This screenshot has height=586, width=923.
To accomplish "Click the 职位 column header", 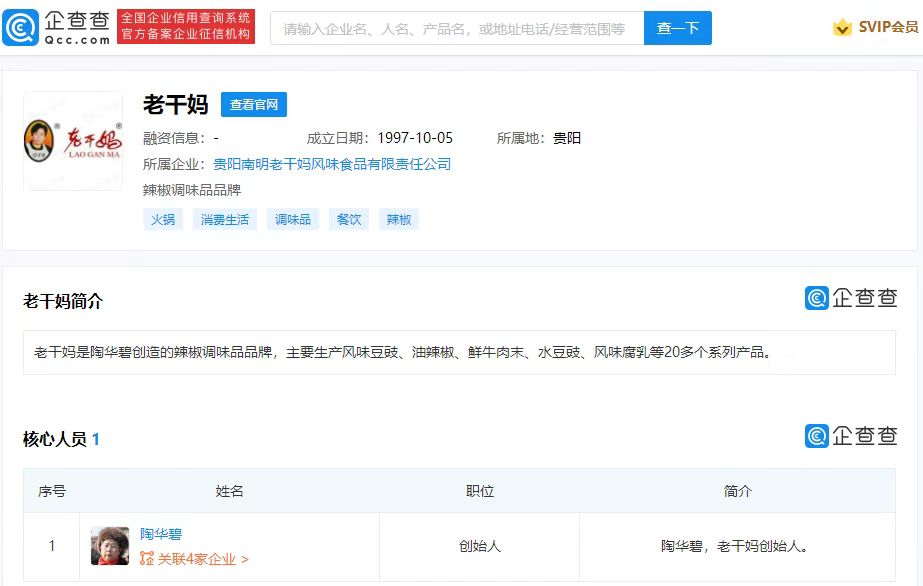I will [x=479, y=491].
